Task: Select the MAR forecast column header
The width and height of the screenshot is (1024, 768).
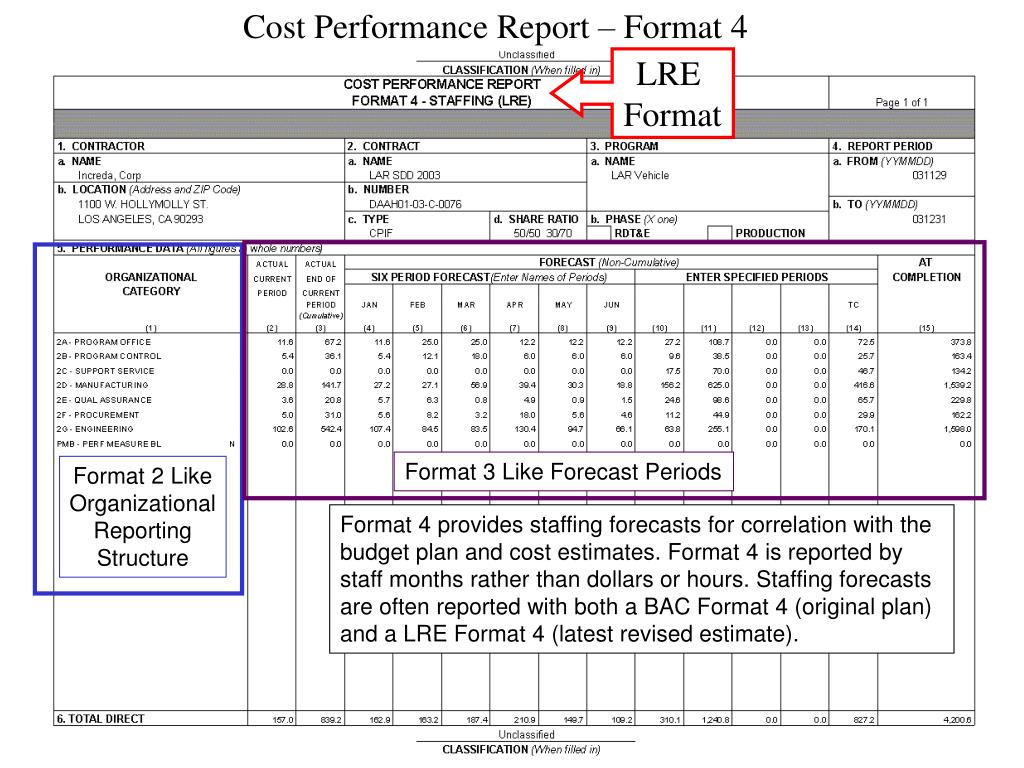Action: (x=466, y=305)
